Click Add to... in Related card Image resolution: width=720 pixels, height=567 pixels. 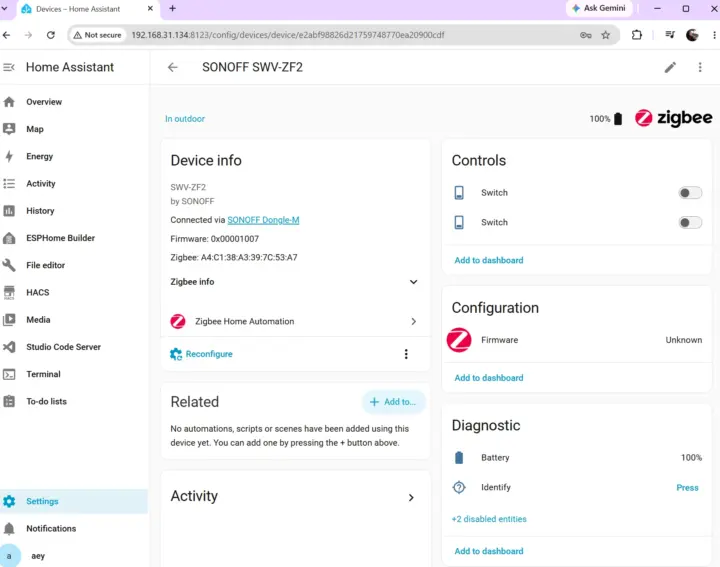(x=394, y=402)
